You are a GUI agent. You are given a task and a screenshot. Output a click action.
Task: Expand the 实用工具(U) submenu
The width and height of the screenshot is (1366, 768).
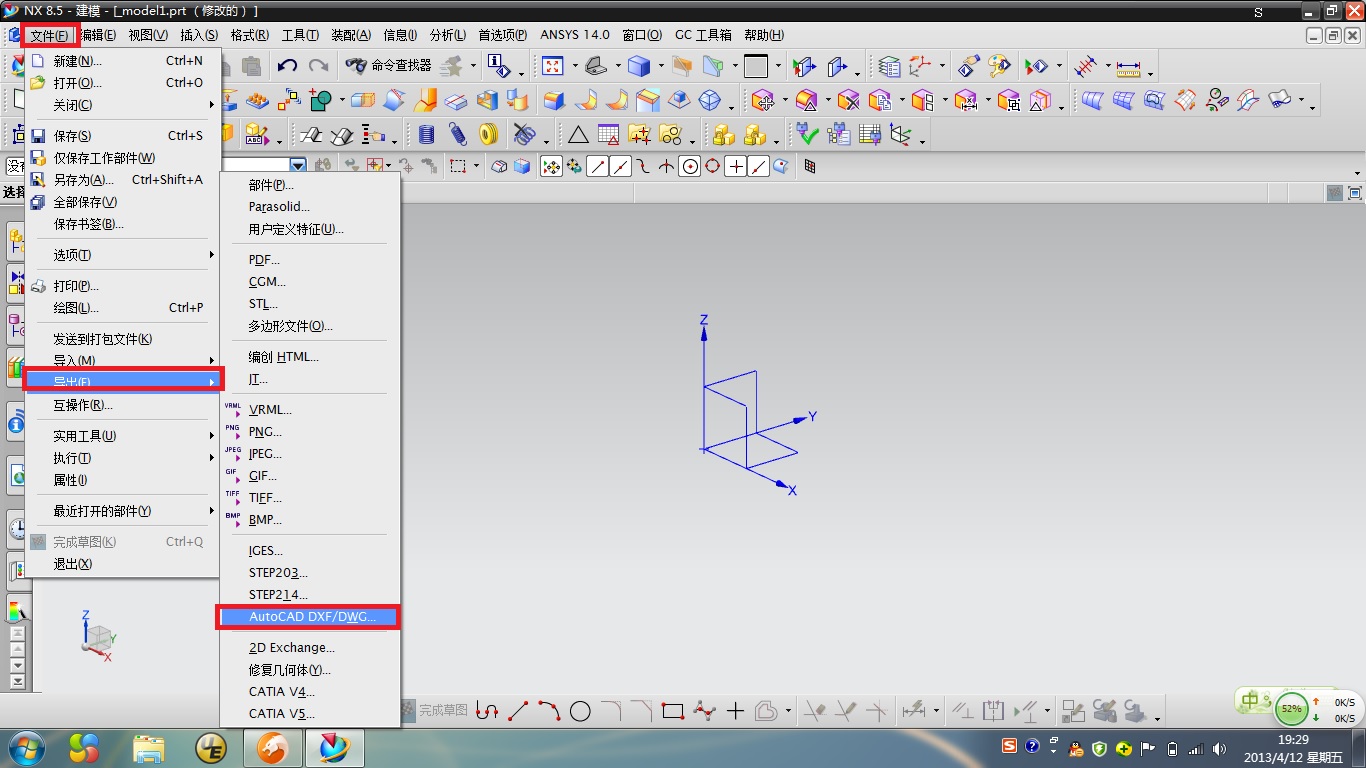coord(122,436)
